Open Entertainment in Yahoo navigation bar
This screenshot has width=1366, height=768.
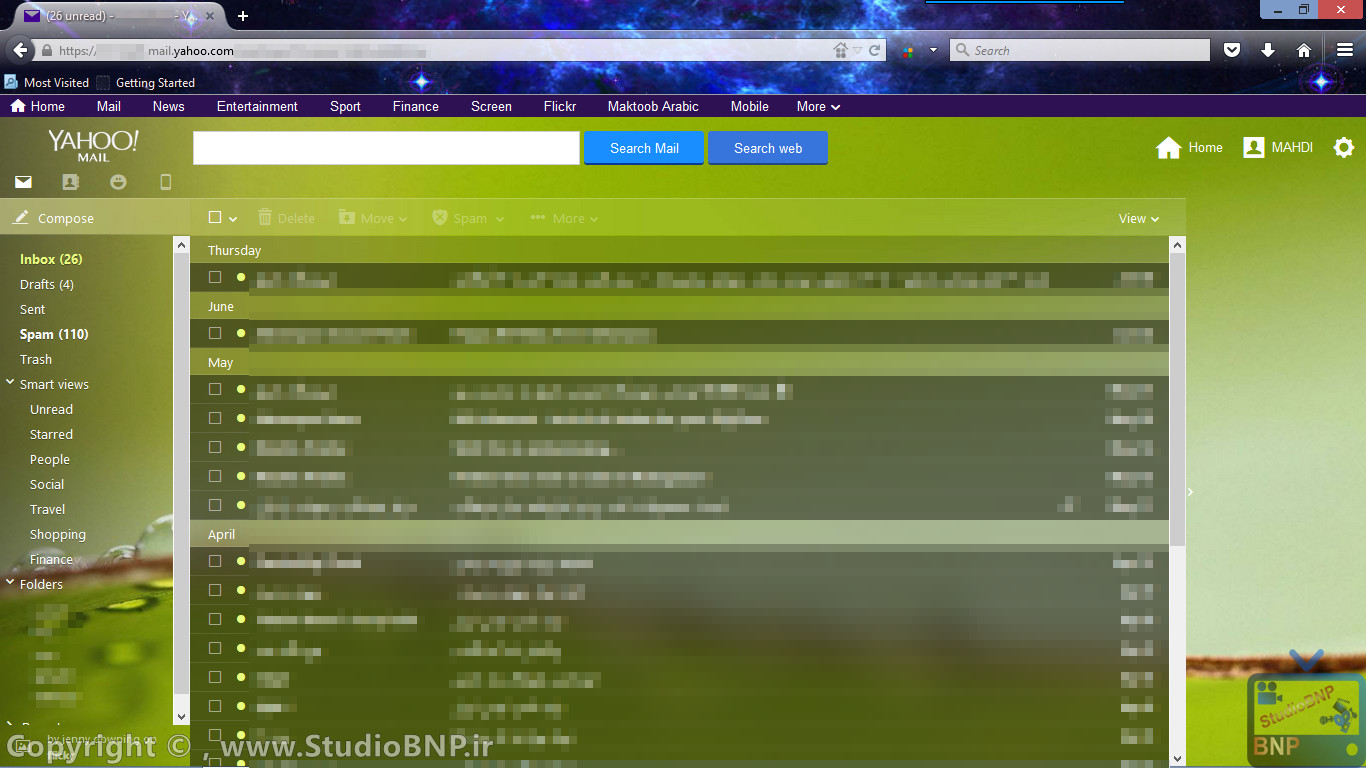[x=257, y=106]
